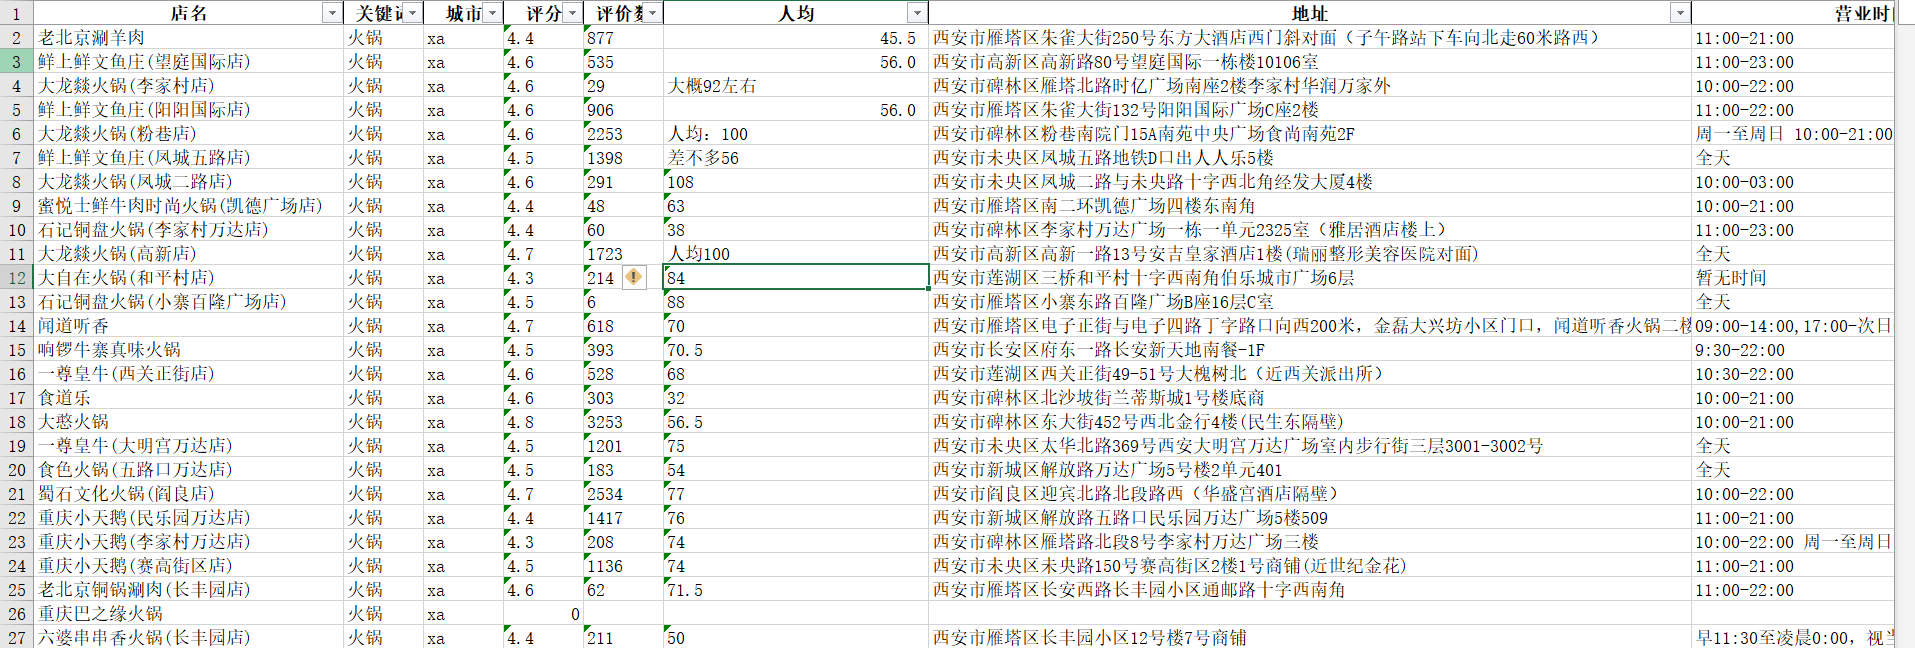Select the cell 重庆小天鹅(李家村万达店)
This screenshot has width=1915, height=648.
click(x=189, y=542)
